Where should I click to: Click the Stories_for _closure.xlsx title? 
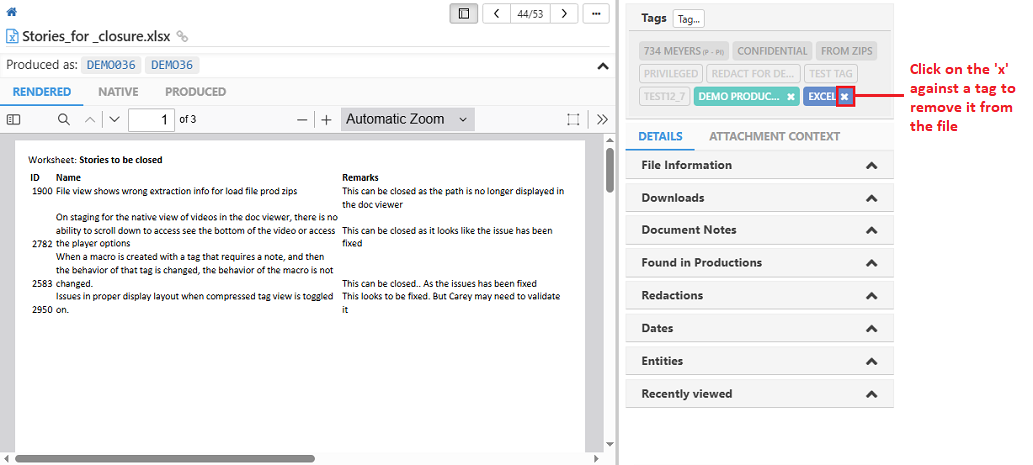98,36
